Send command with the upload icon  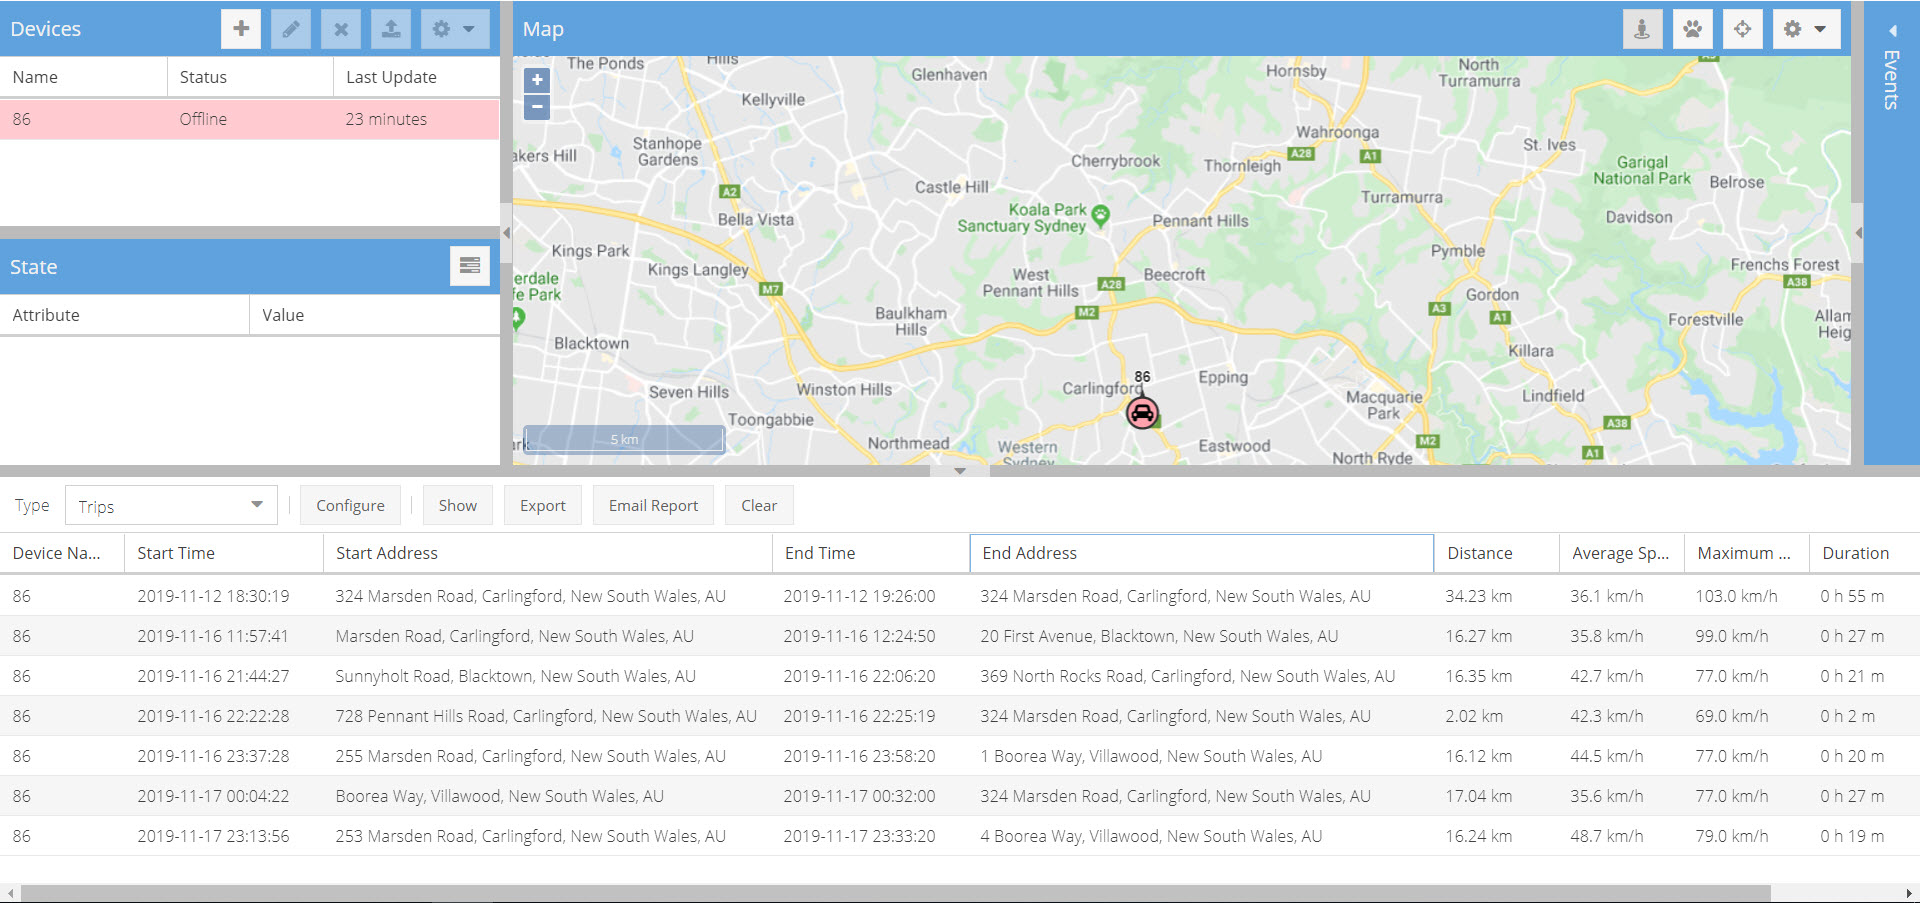pos(391,29)
